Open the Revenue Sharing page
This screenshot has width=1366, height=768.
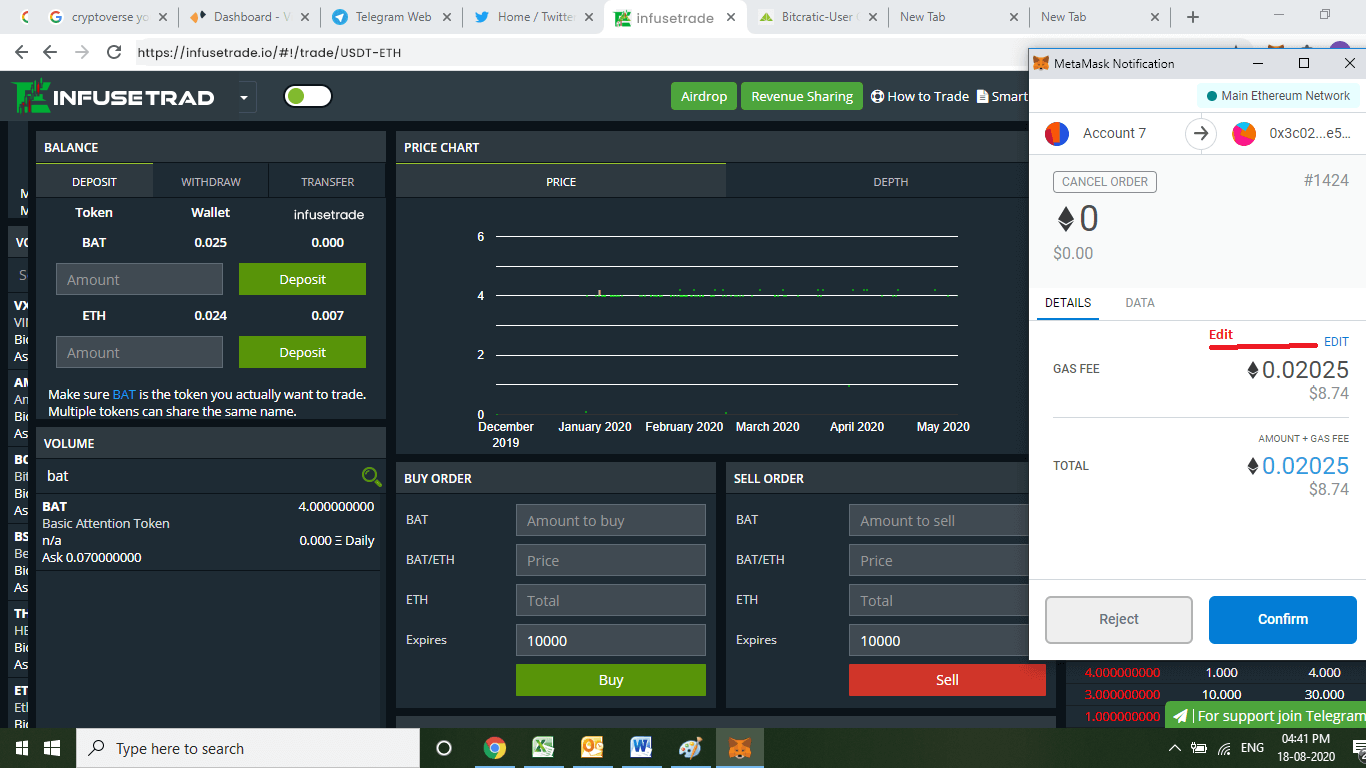(802, 96)
